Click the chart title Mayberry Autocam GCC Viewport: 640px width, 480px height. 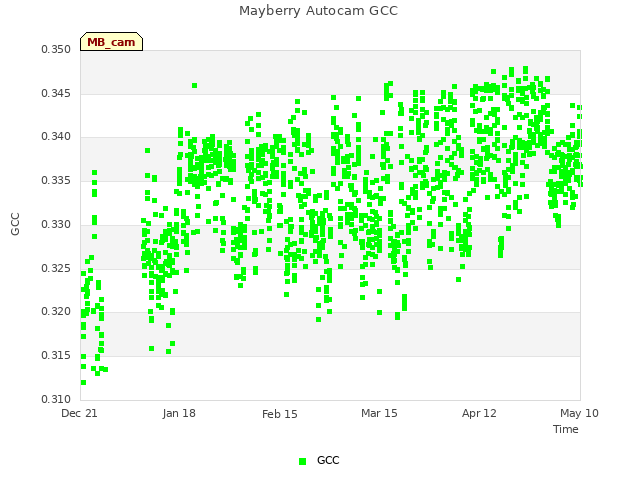(x=318, y=11)
